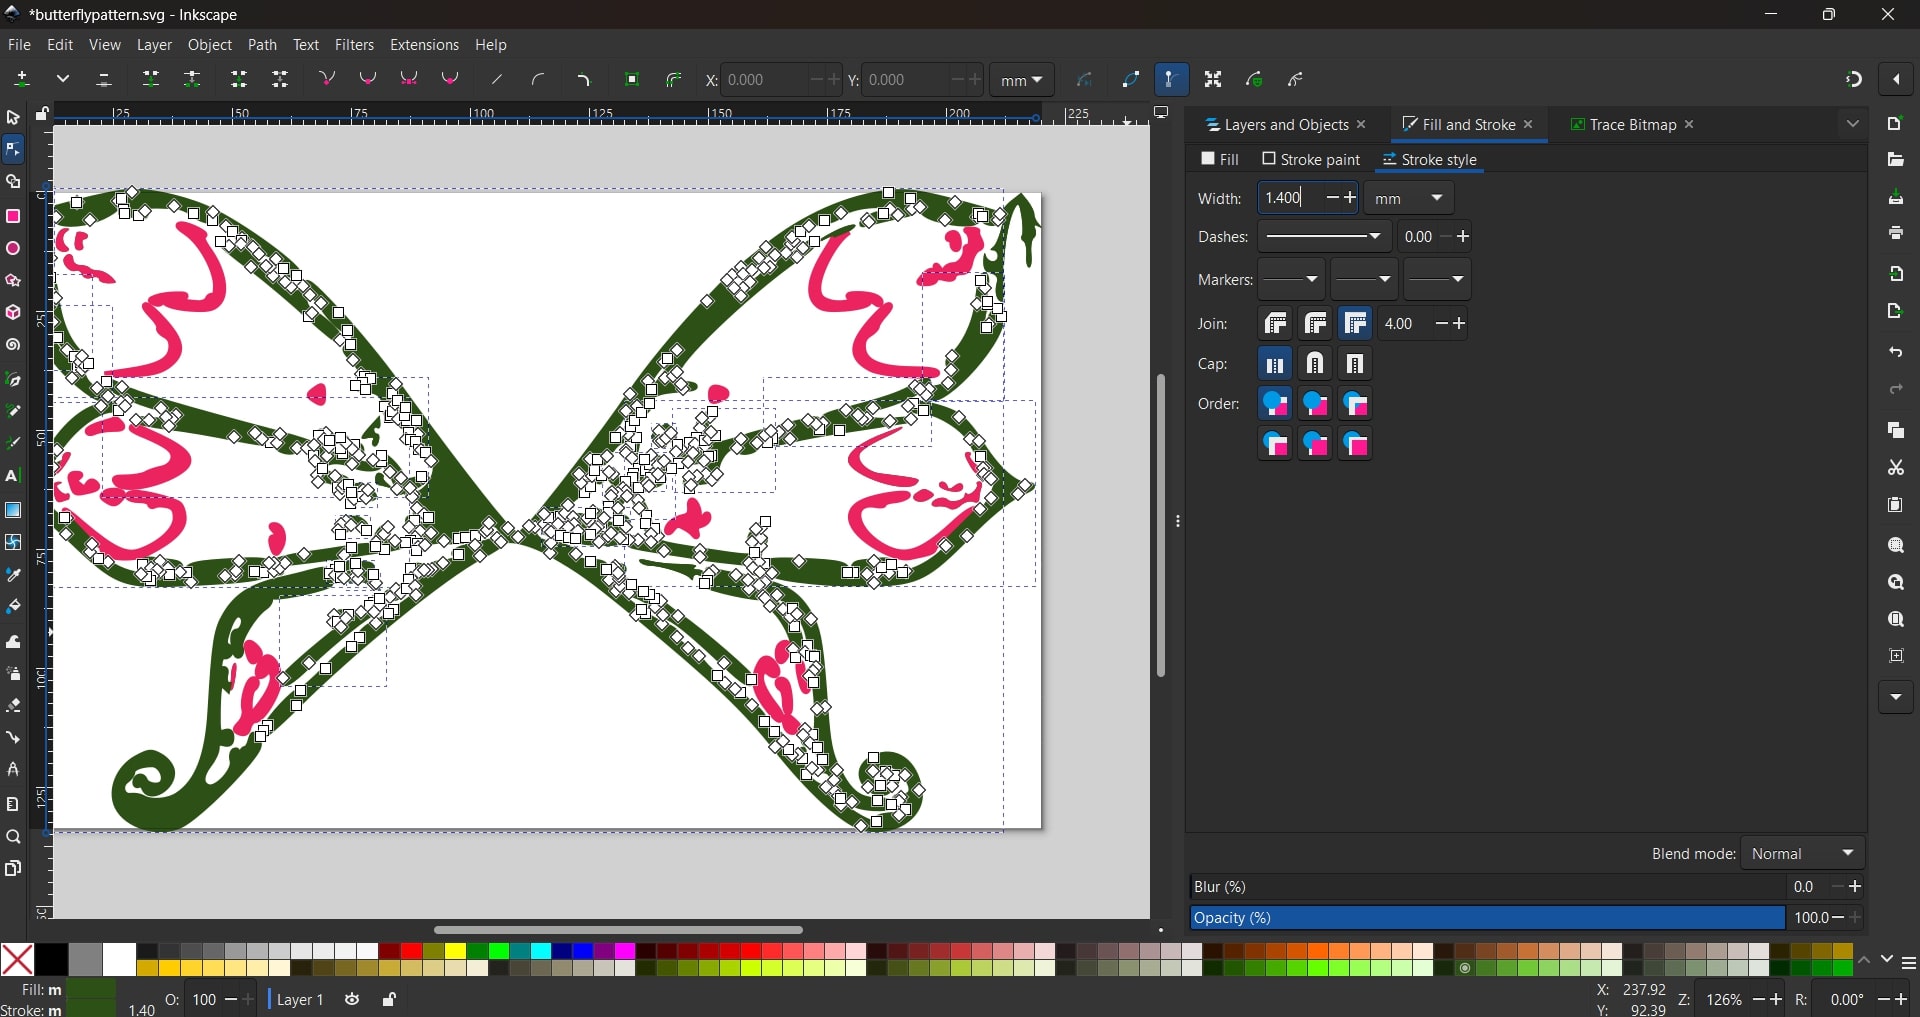This screenshot has width=1920, height=1017.
Task: Choose square cap style
Action: pos(1356,365)
